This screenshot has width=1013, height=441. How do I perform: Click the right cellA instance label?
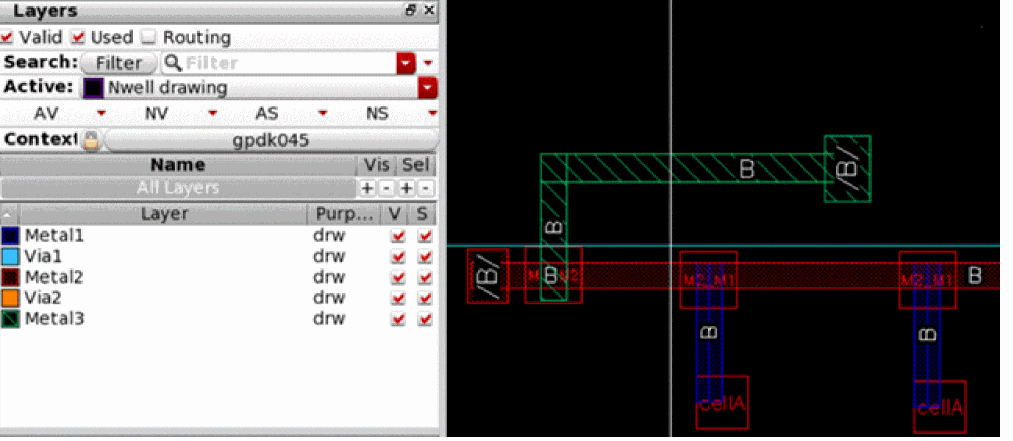tap(941, 407)
